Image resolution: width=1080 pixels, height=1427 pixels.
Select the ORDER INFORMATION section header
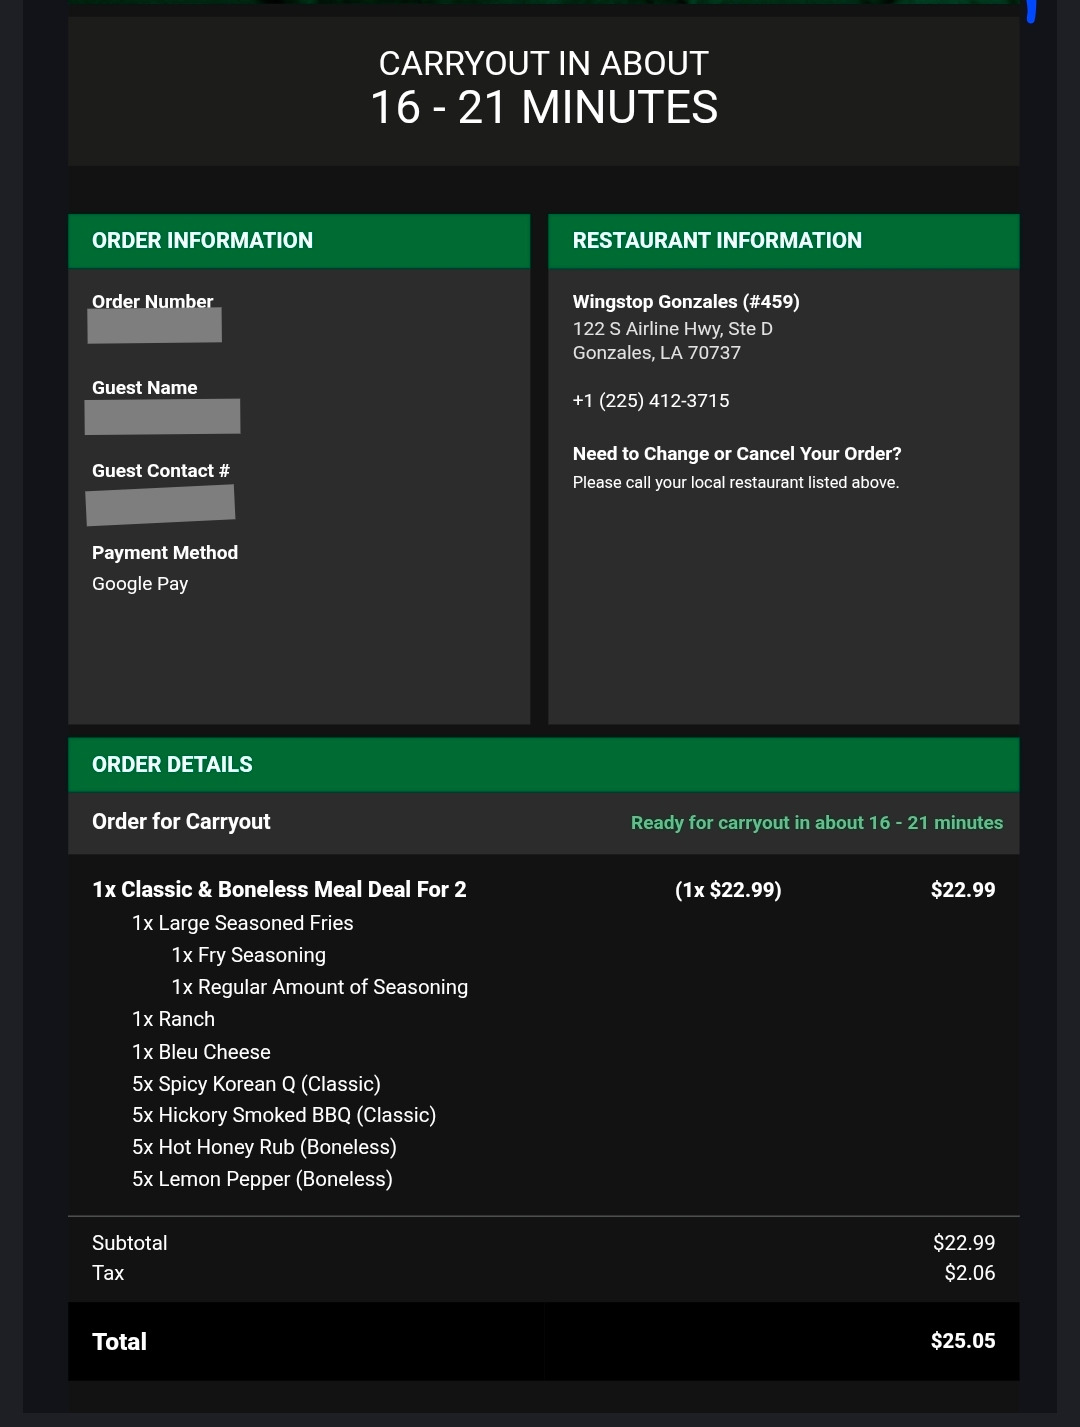coord(202,241)
